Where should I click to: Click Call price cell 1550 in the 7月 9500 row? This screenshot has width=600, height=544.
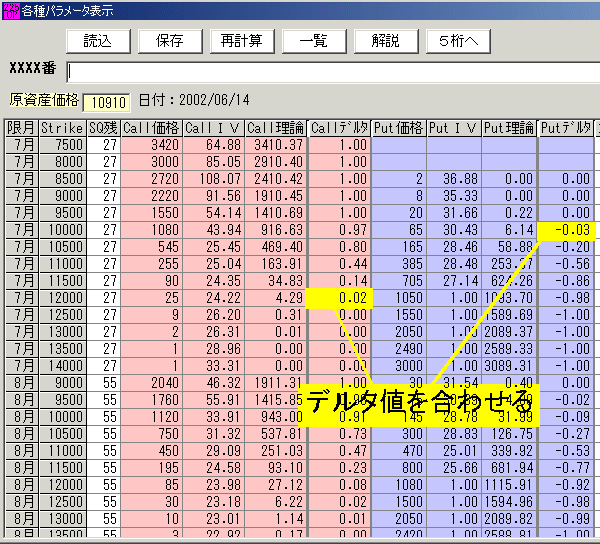pos(152,213)
